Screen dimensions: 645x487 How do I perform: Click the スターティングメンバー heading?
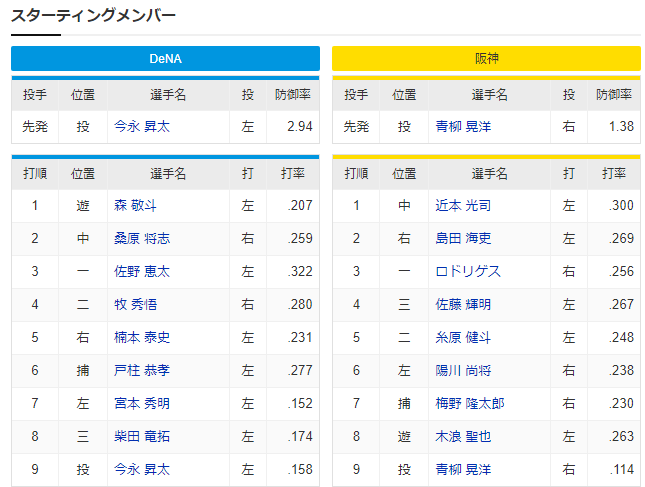(x=93, y=16)
